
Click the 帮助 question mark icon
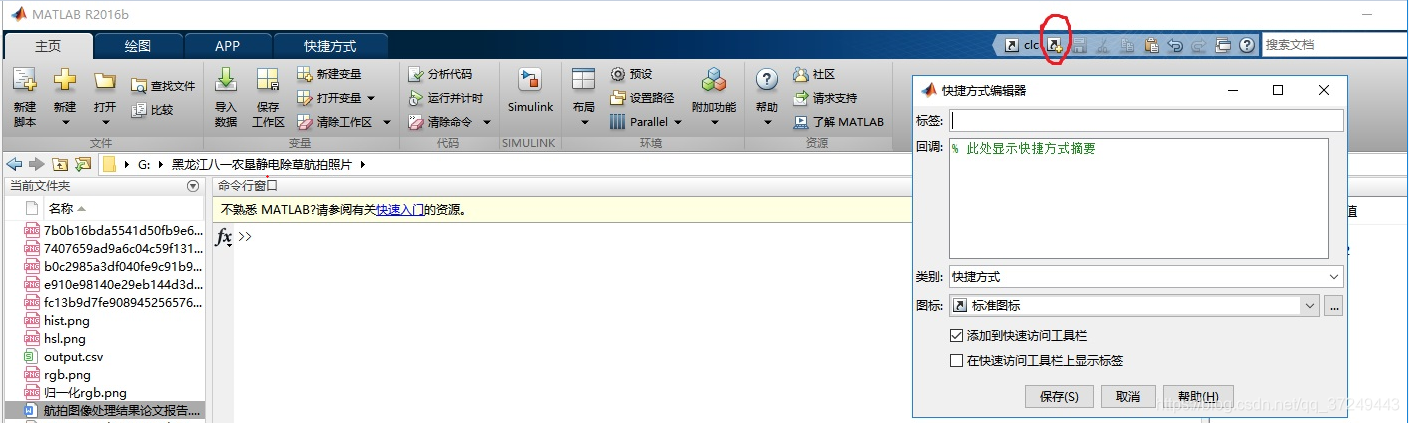coord(767,80)
